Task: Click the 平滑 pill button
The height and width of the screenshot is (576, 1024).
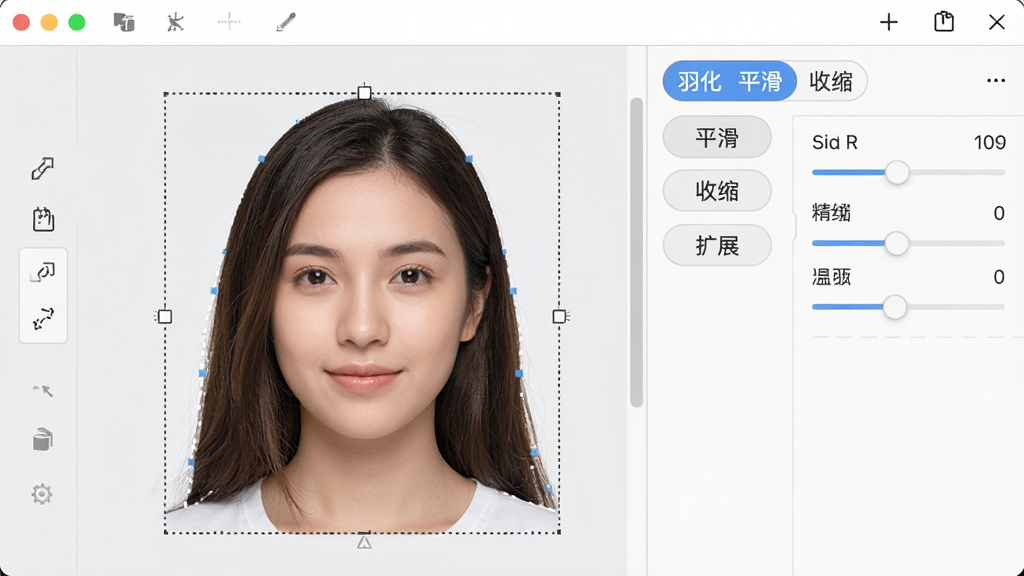Action: (717, 137)
